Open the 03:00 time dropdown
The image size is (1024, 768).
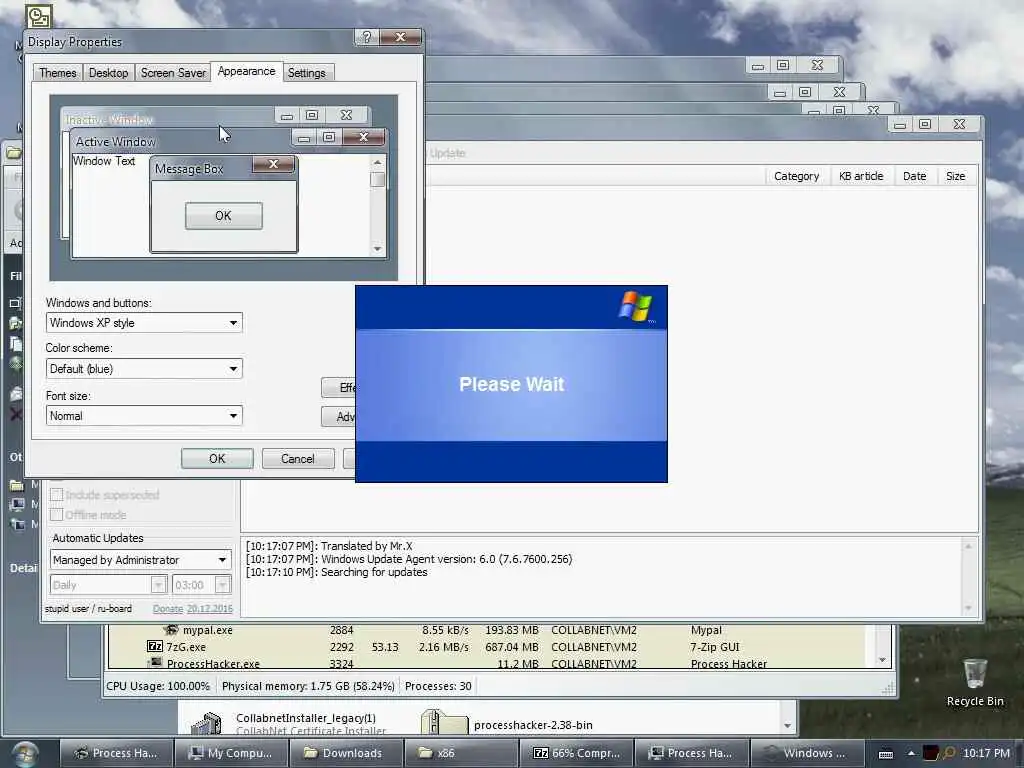pos(201,584)
